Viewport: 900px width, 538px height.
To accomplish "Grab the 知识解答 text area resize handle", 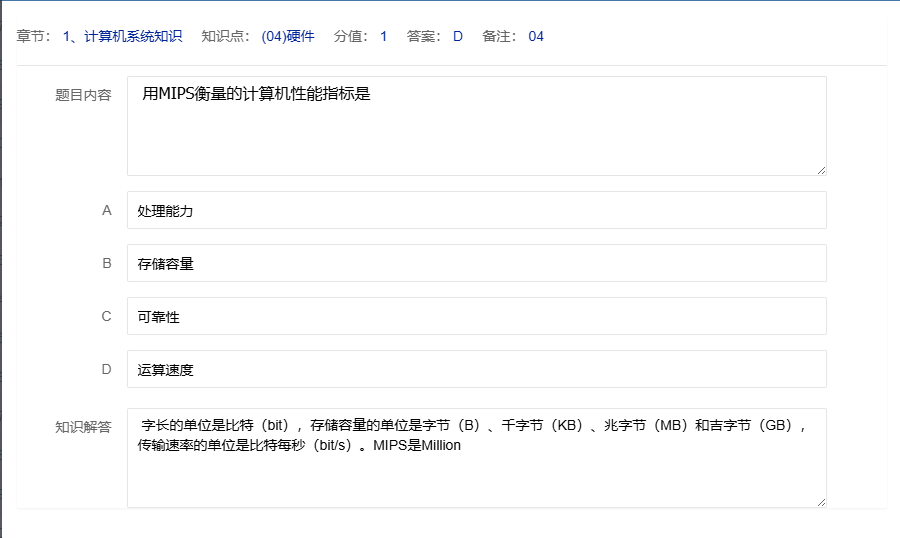I will pyautogui.click(x=821, y=502).
